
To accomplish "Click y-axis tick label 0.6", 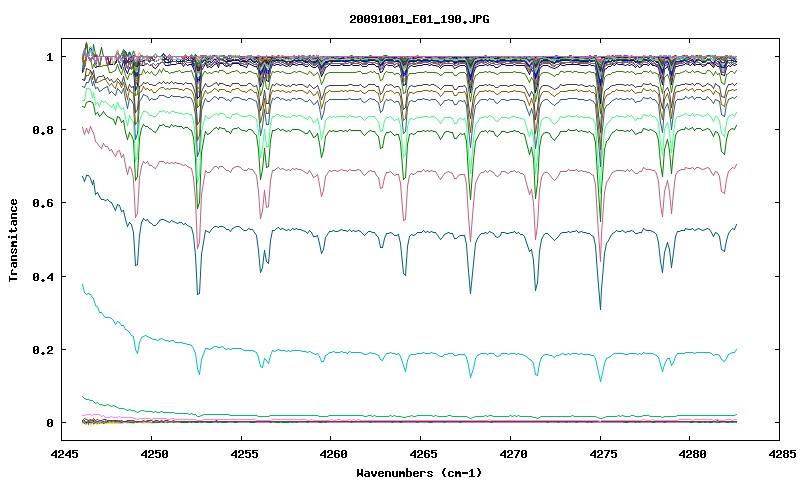I will pyautogui.click(x=42, y=203).
